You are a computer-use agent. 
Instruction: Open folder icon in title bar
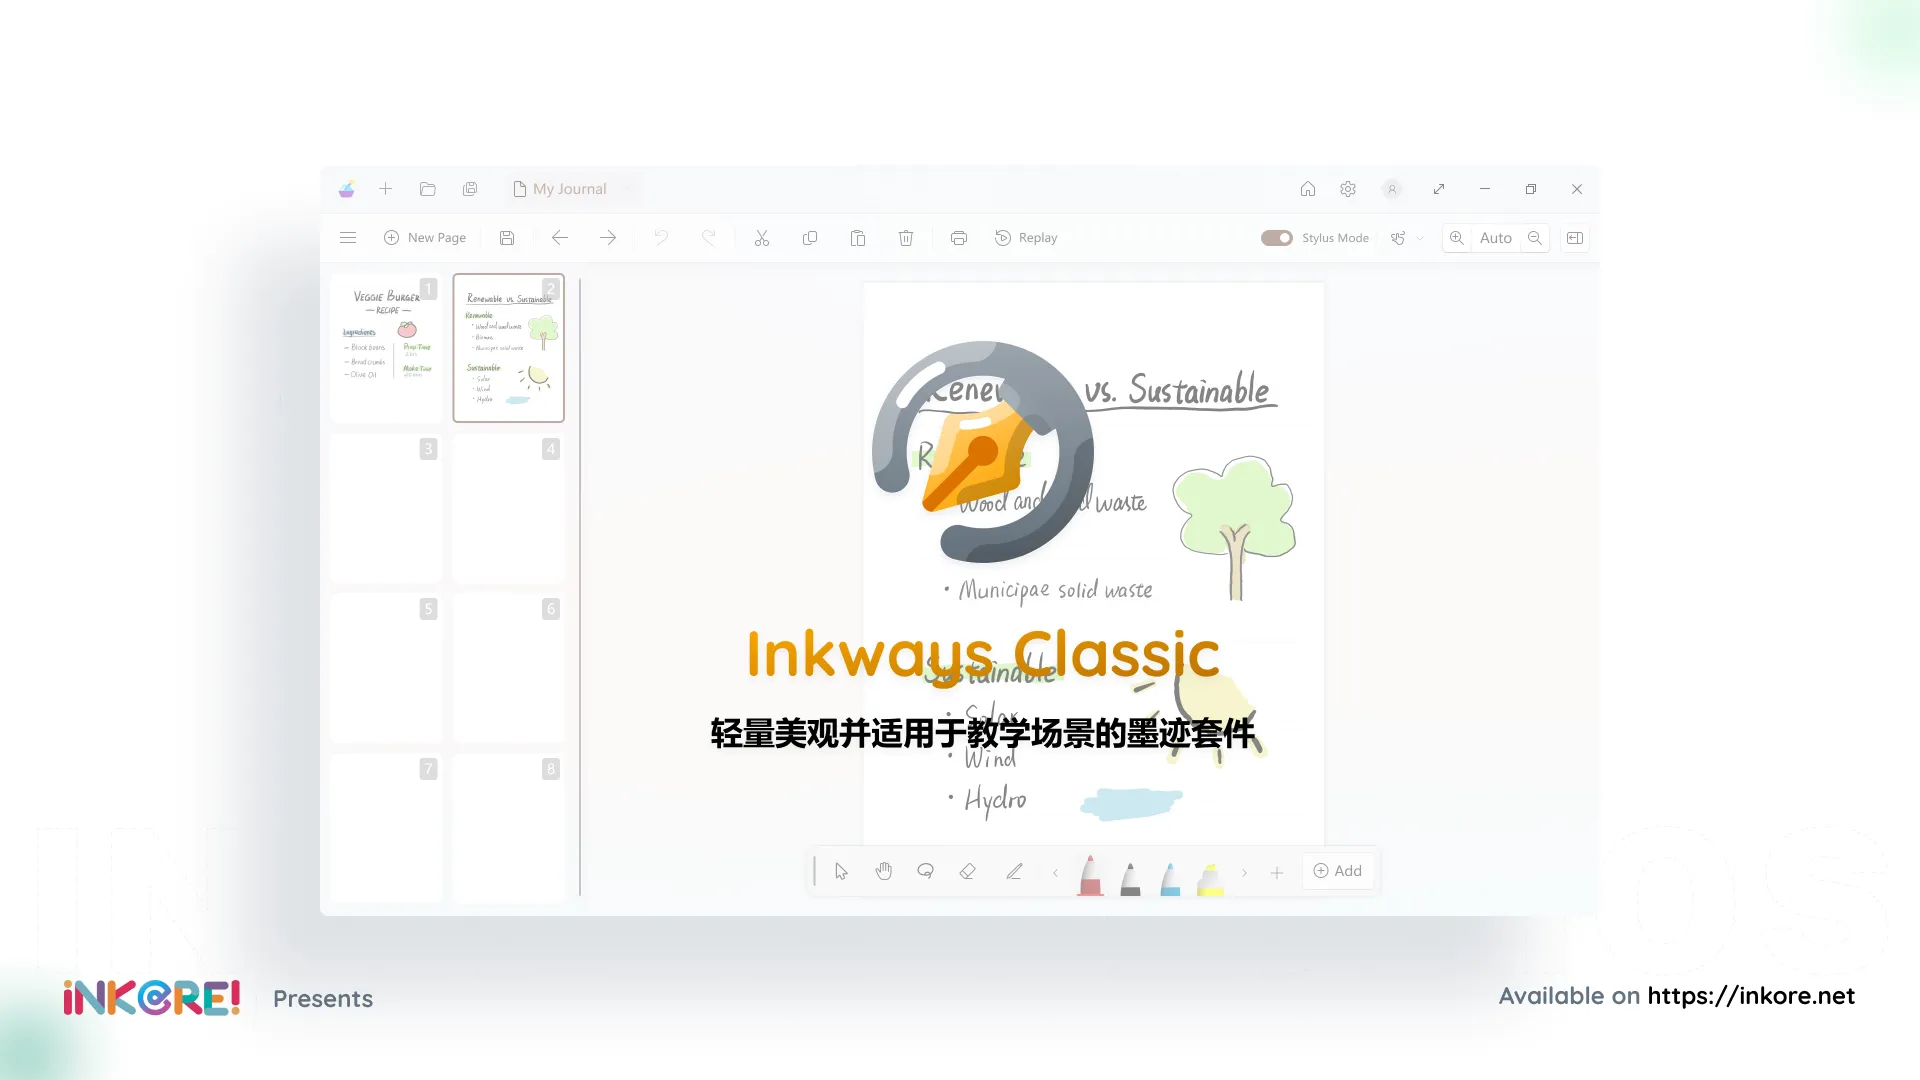point(428,189)
